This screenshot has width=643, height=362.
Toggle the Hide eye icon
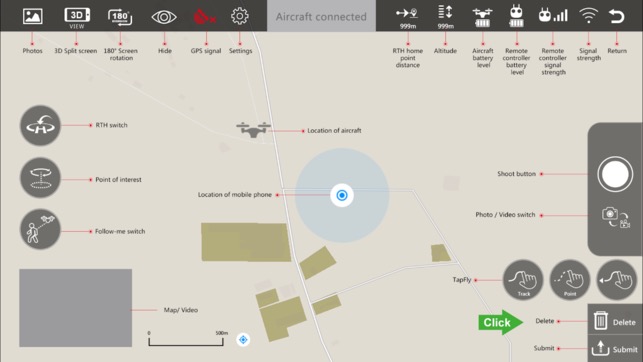[164, 17]
